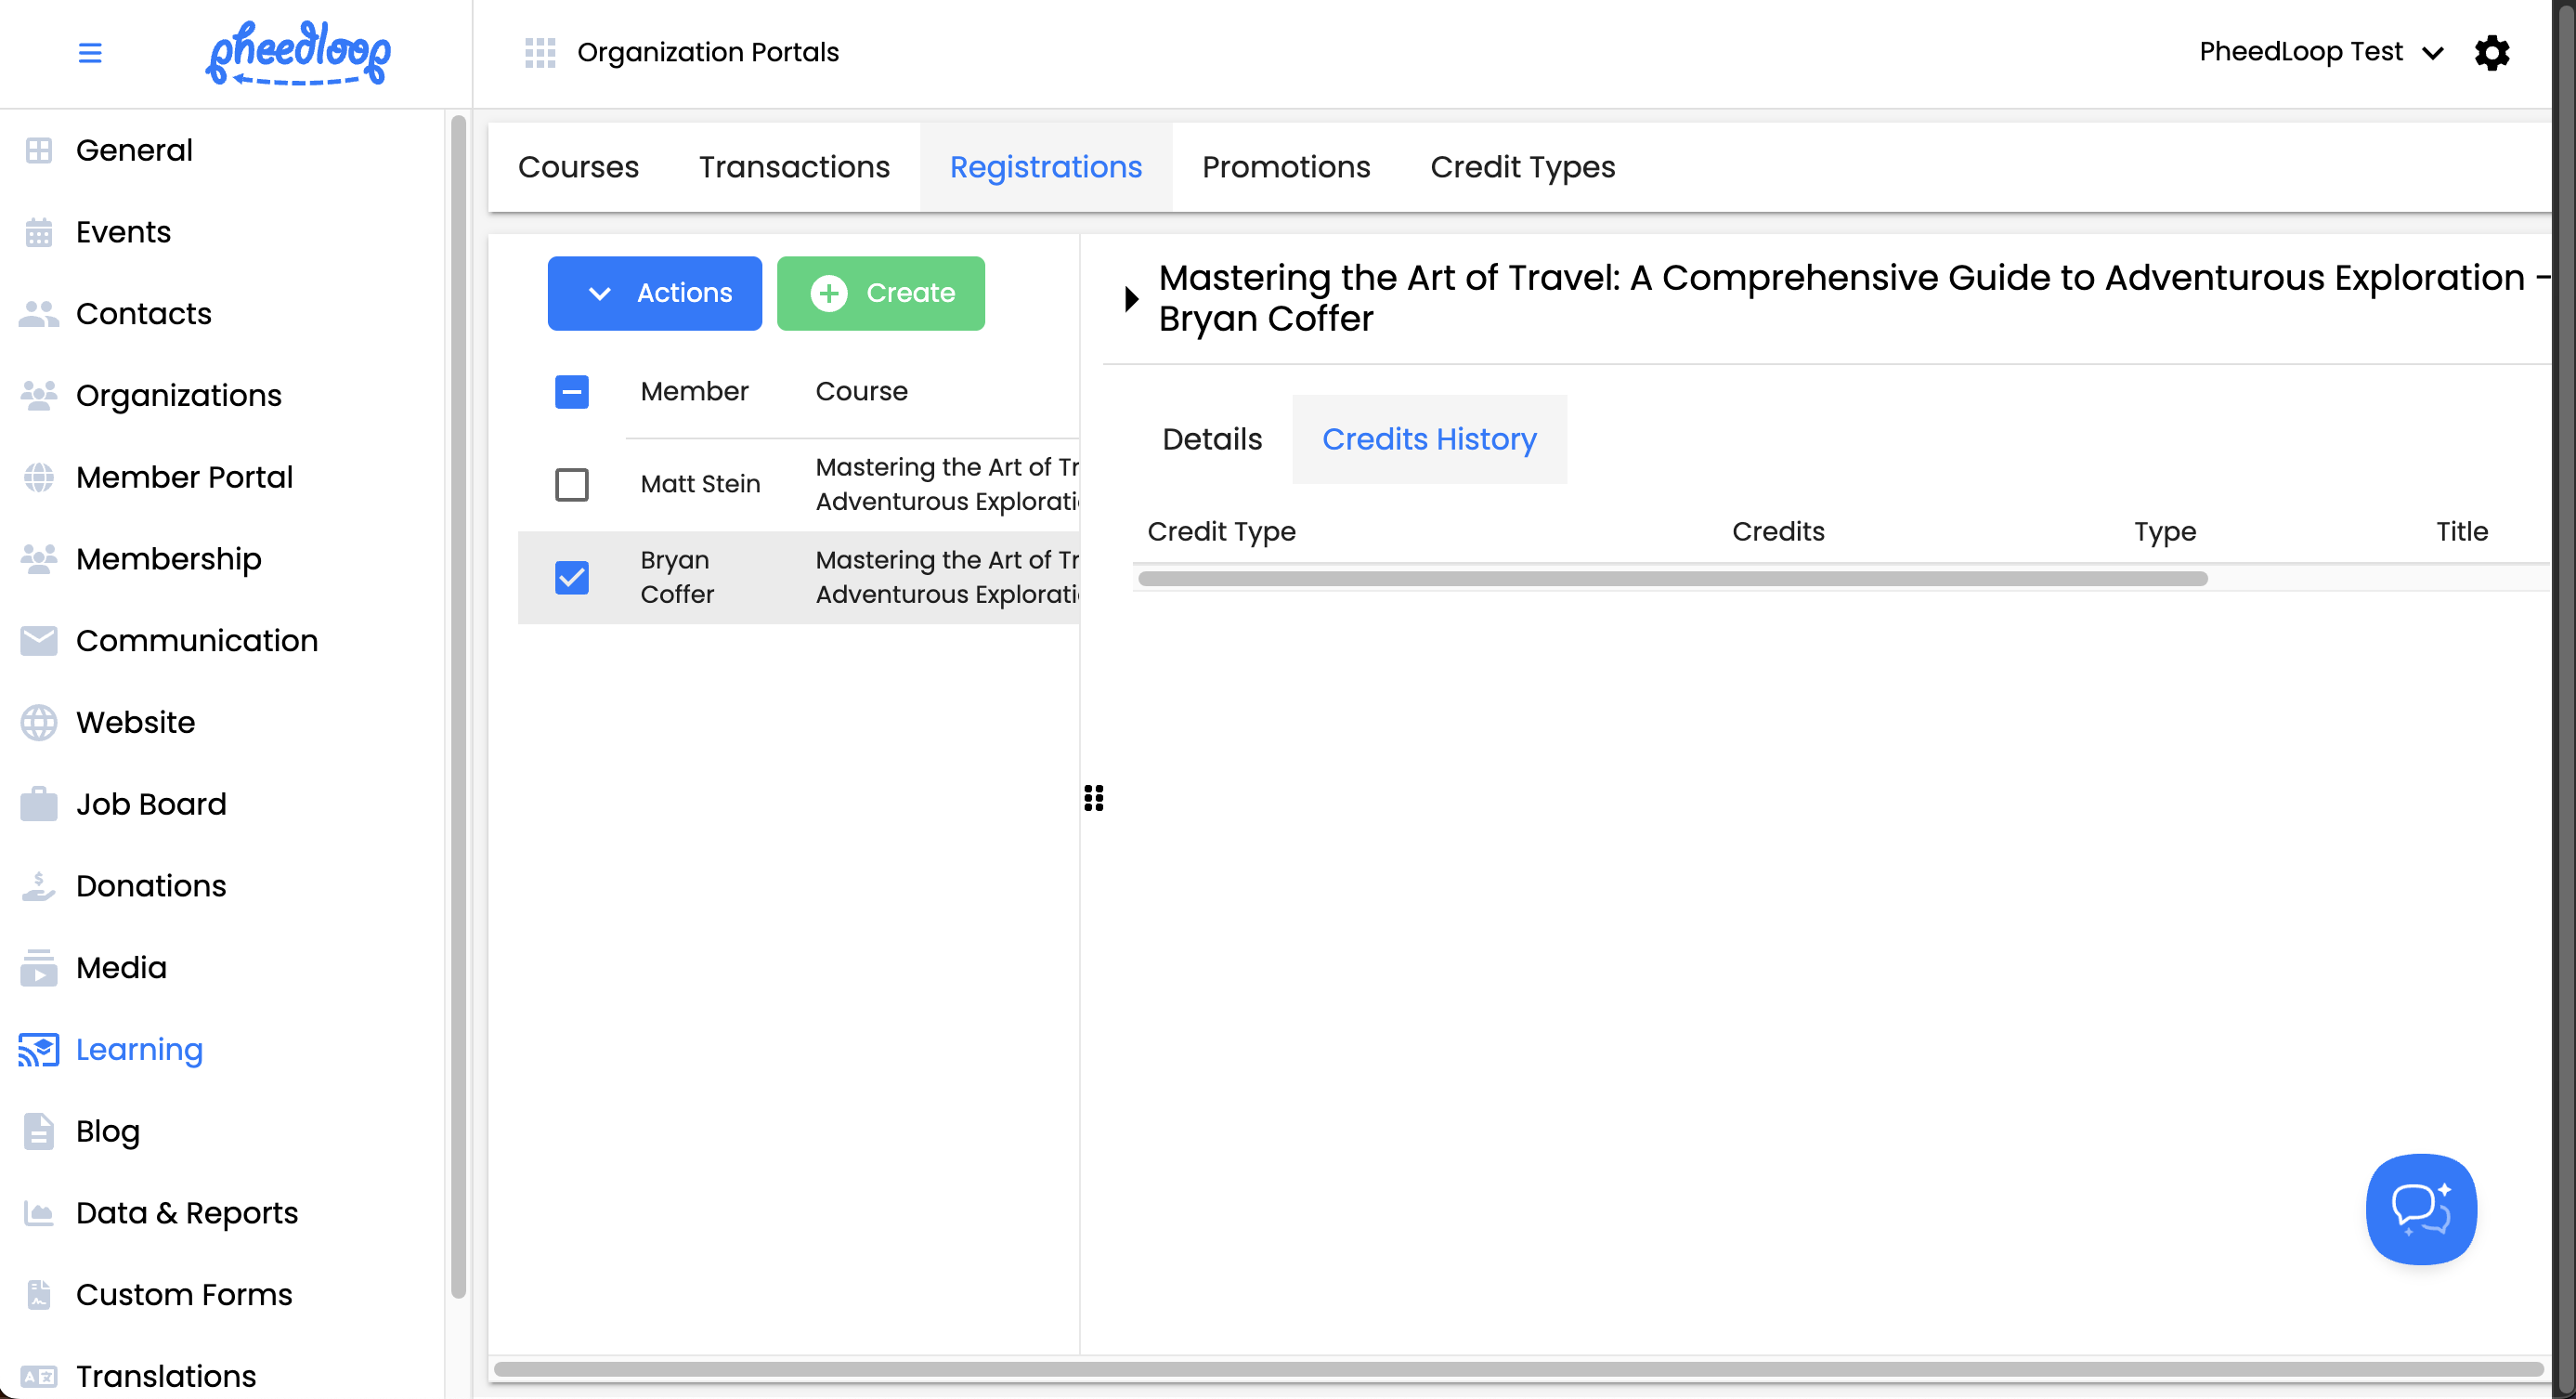This screenshot has height=1399, width=2576.
Task: Toggle the select-all header checkbox
Action: coord(572,391)
